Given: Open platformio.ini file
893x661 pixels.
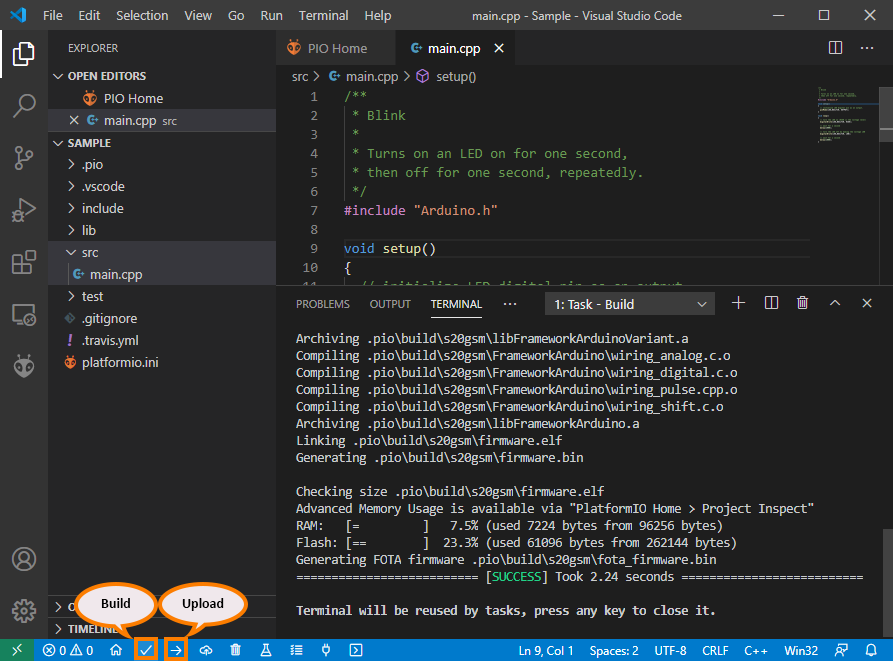Looking at the screenshot, I should 162,362.
